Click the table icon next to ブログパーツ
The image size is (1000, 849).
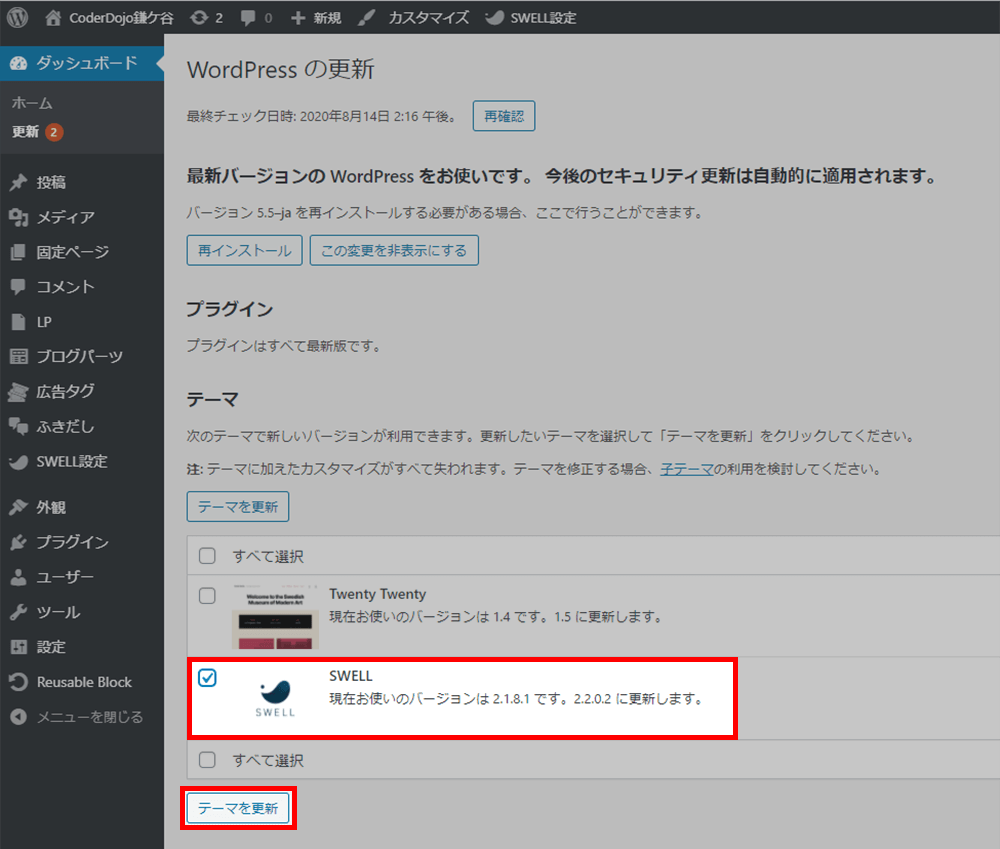click(x=18, y=356)
